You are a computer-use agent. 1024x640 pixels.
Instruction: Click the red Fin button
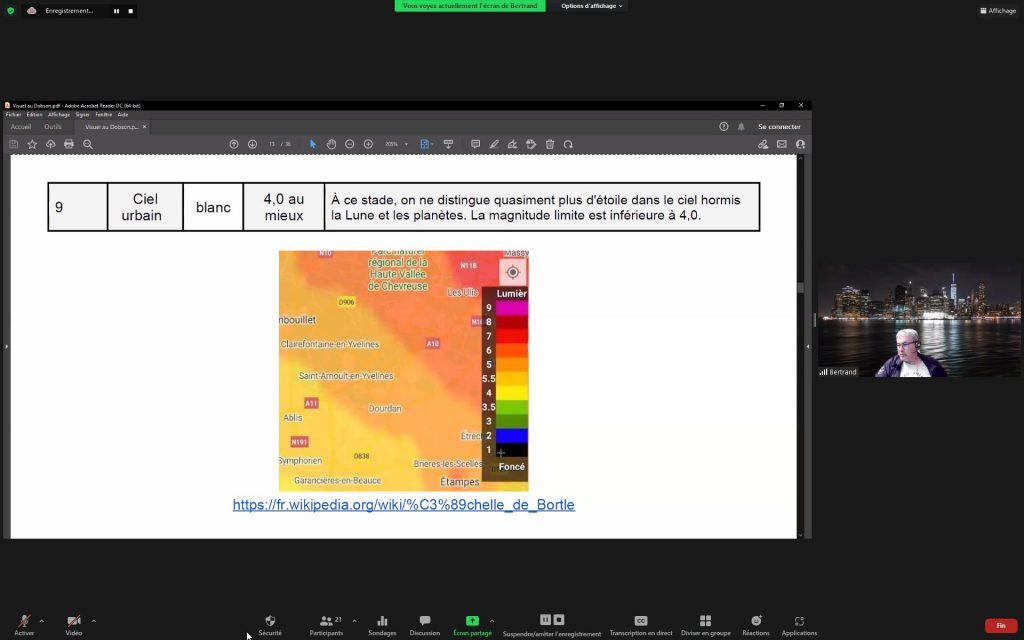coord(1000,626)
